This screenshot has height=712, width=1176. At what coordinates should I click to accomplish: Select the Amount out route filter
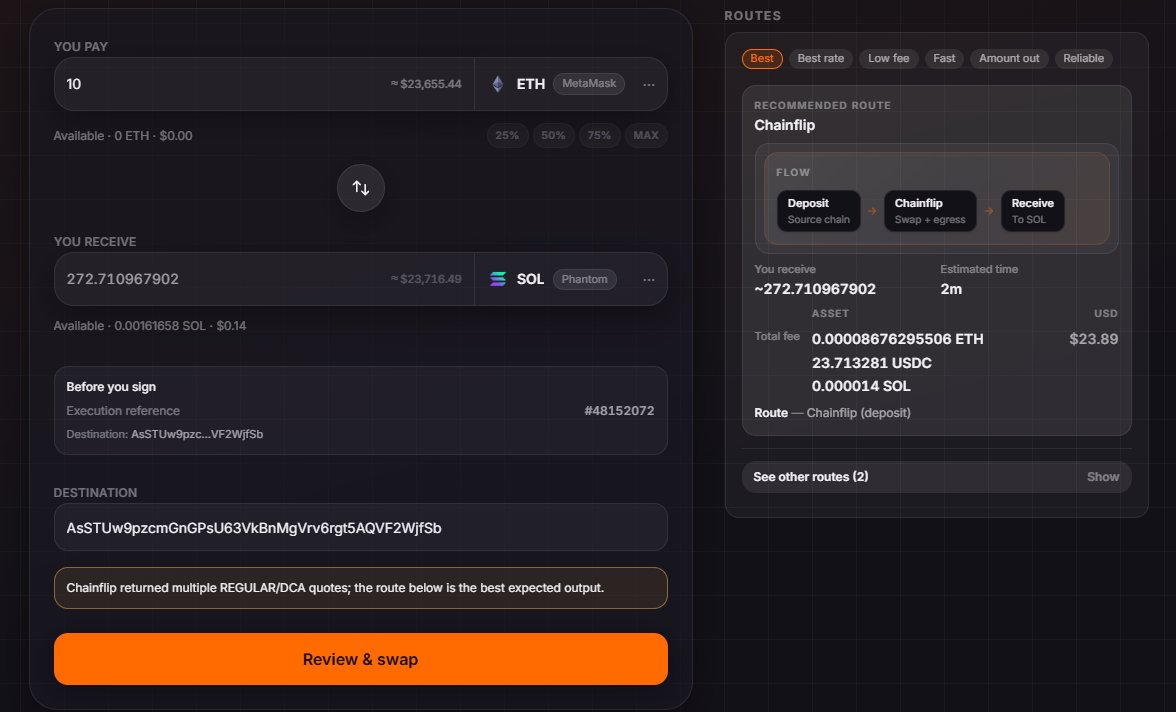(1010, 59)
